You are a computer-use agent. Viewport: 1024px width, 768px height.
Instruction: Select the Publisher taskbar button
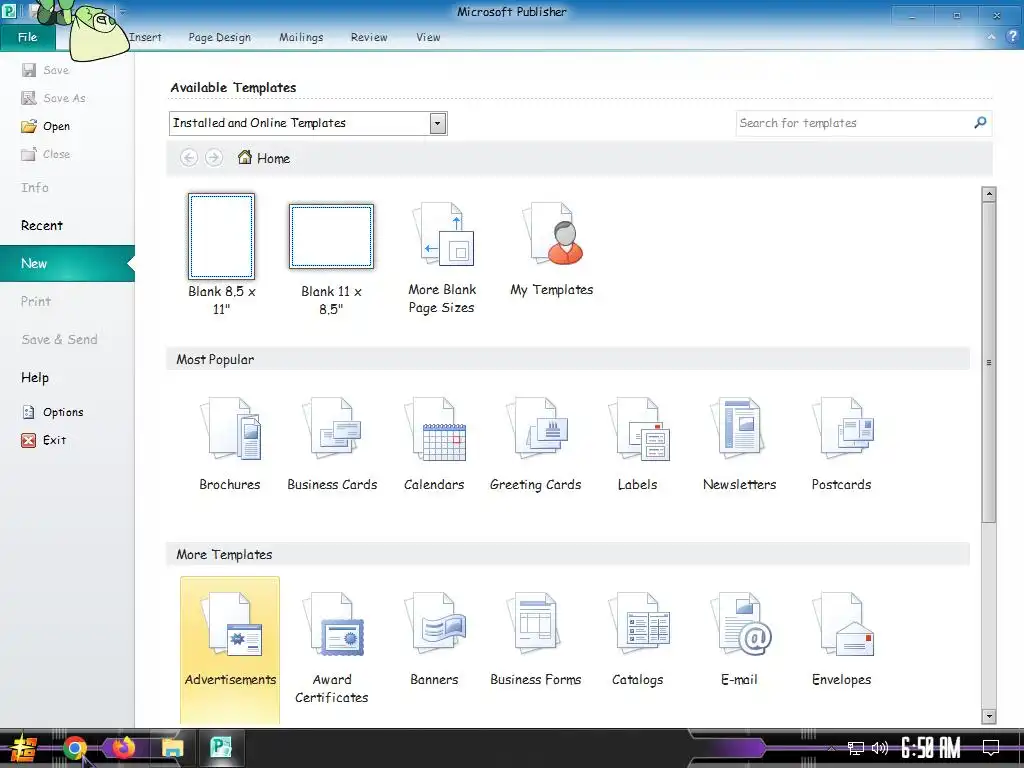pyautogui.click(x=221, y=748)
